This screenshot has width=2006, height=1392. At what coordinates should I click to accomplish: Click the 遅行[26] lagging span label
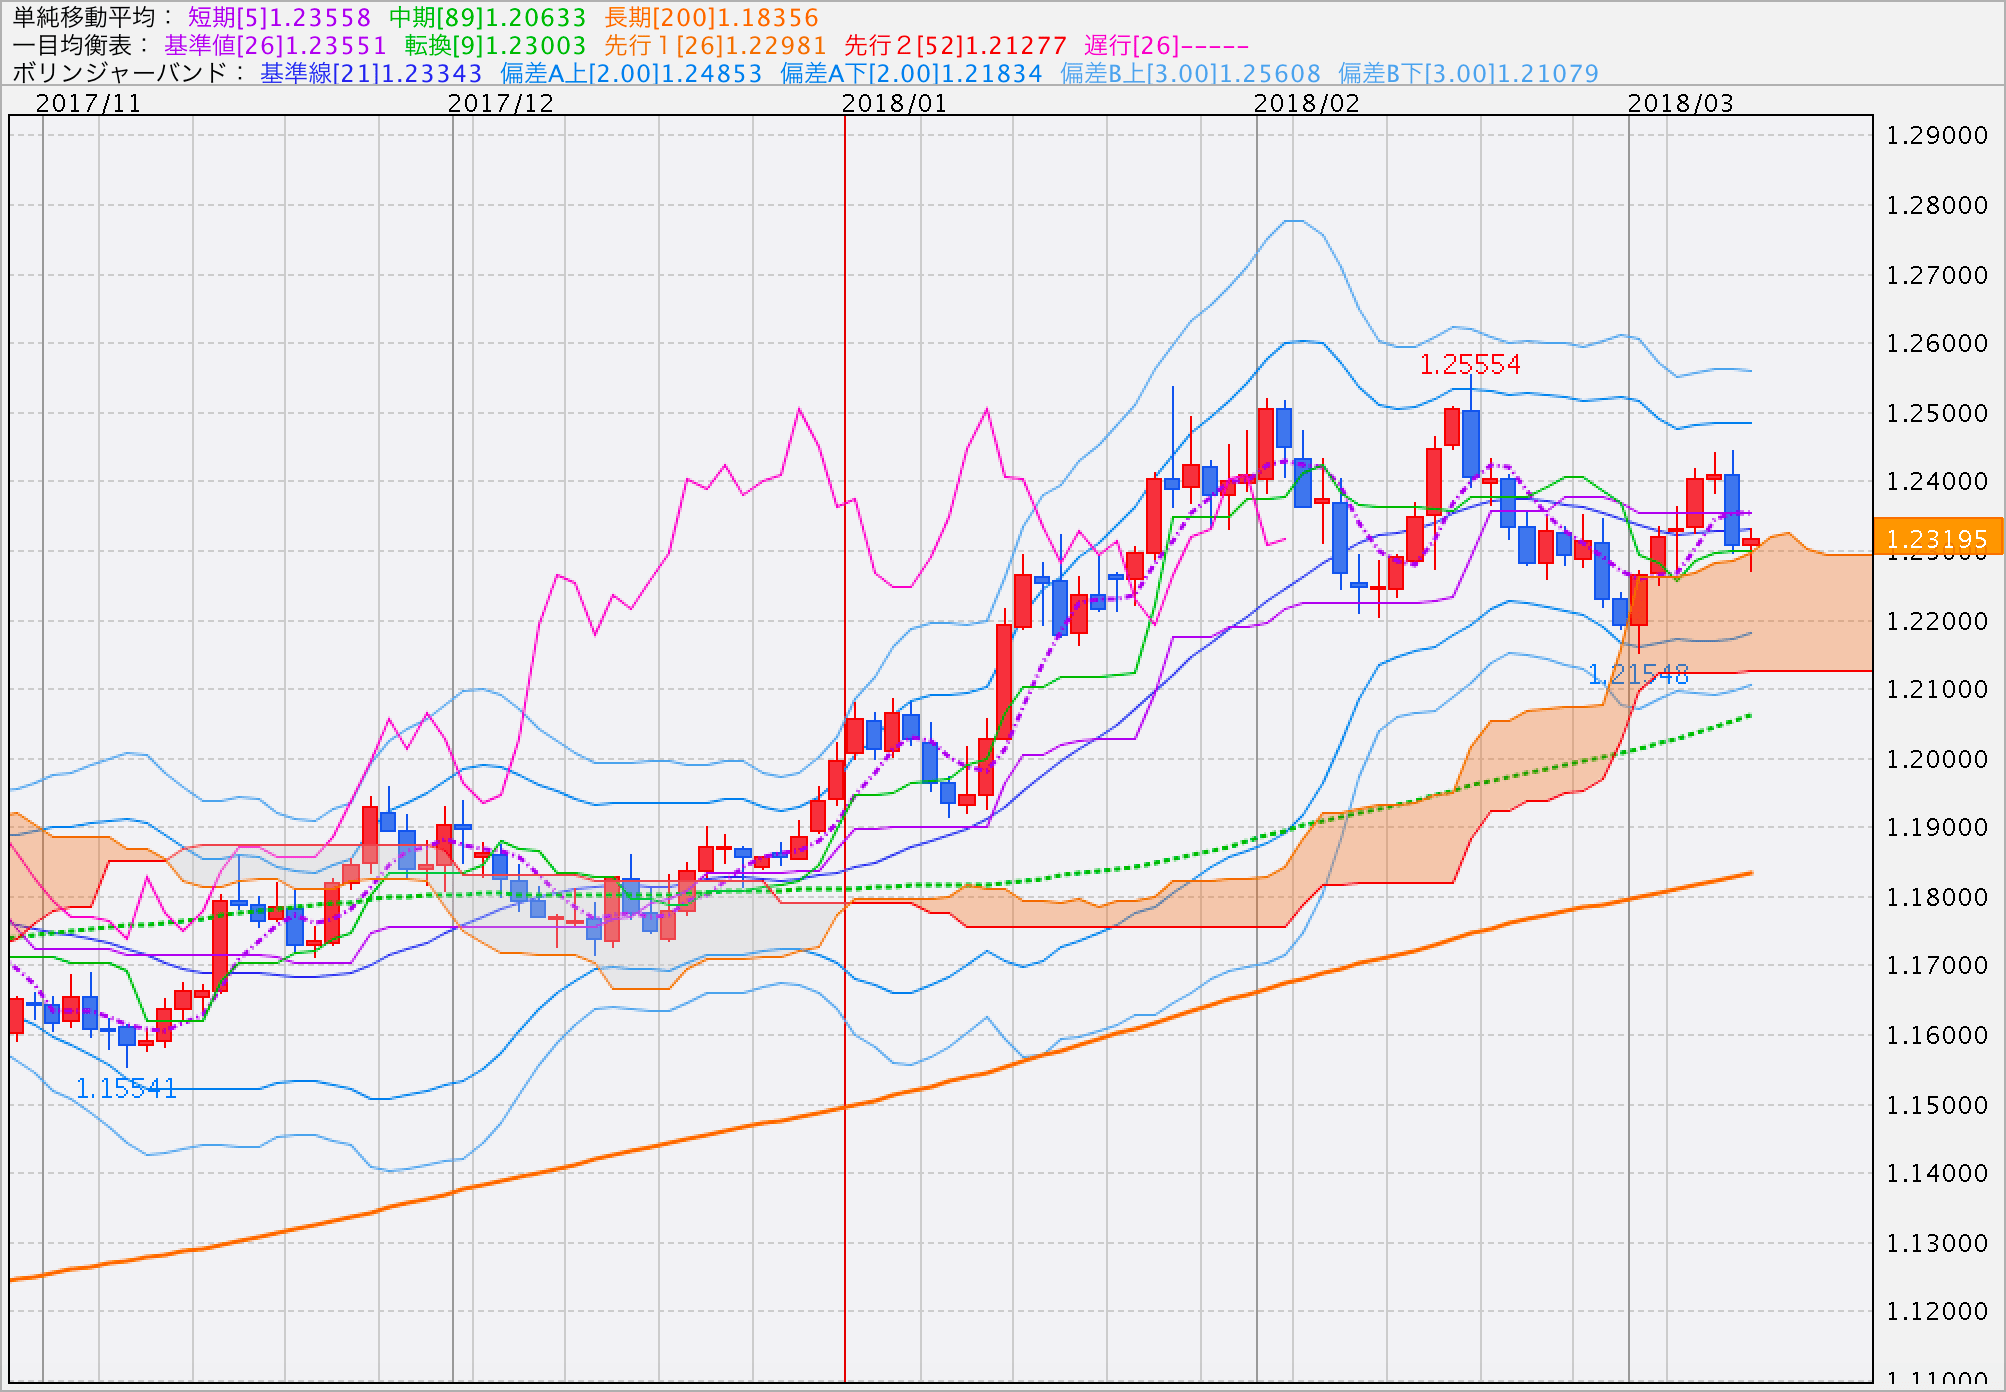tap(1166, 45)
